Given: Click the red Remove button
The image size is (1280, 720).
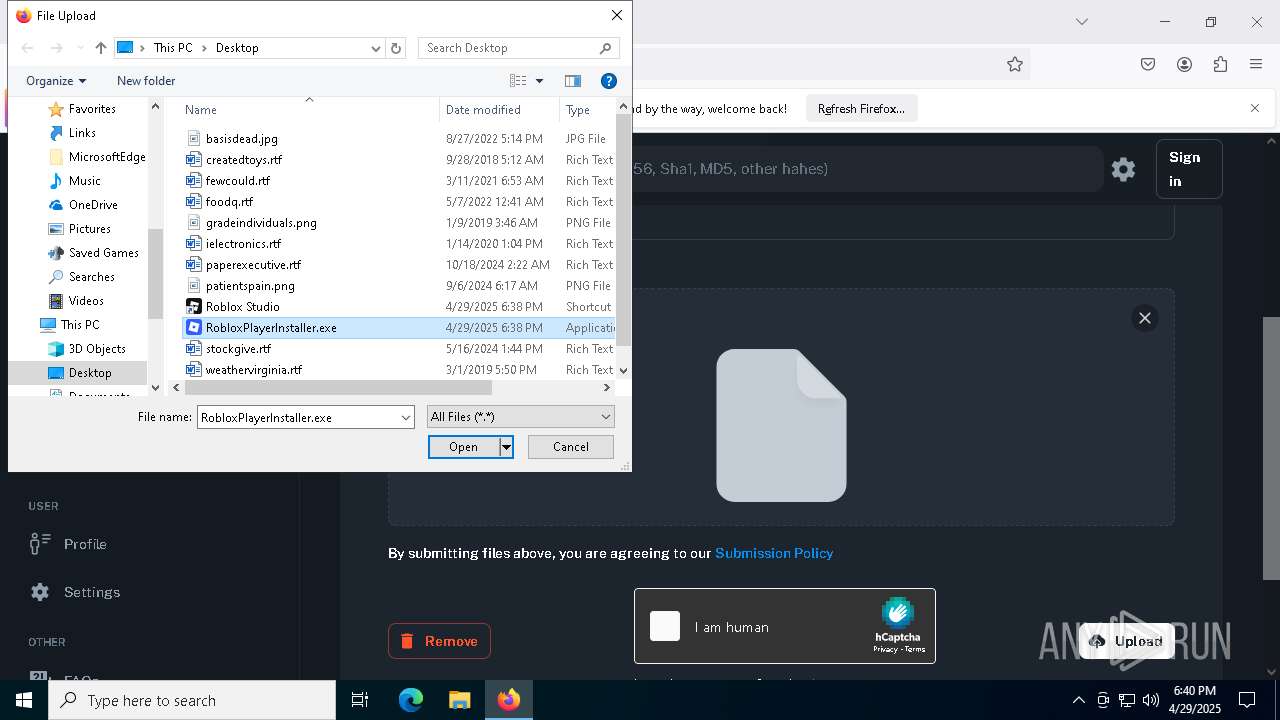Looking at the screenshot, I should point(439,641).
